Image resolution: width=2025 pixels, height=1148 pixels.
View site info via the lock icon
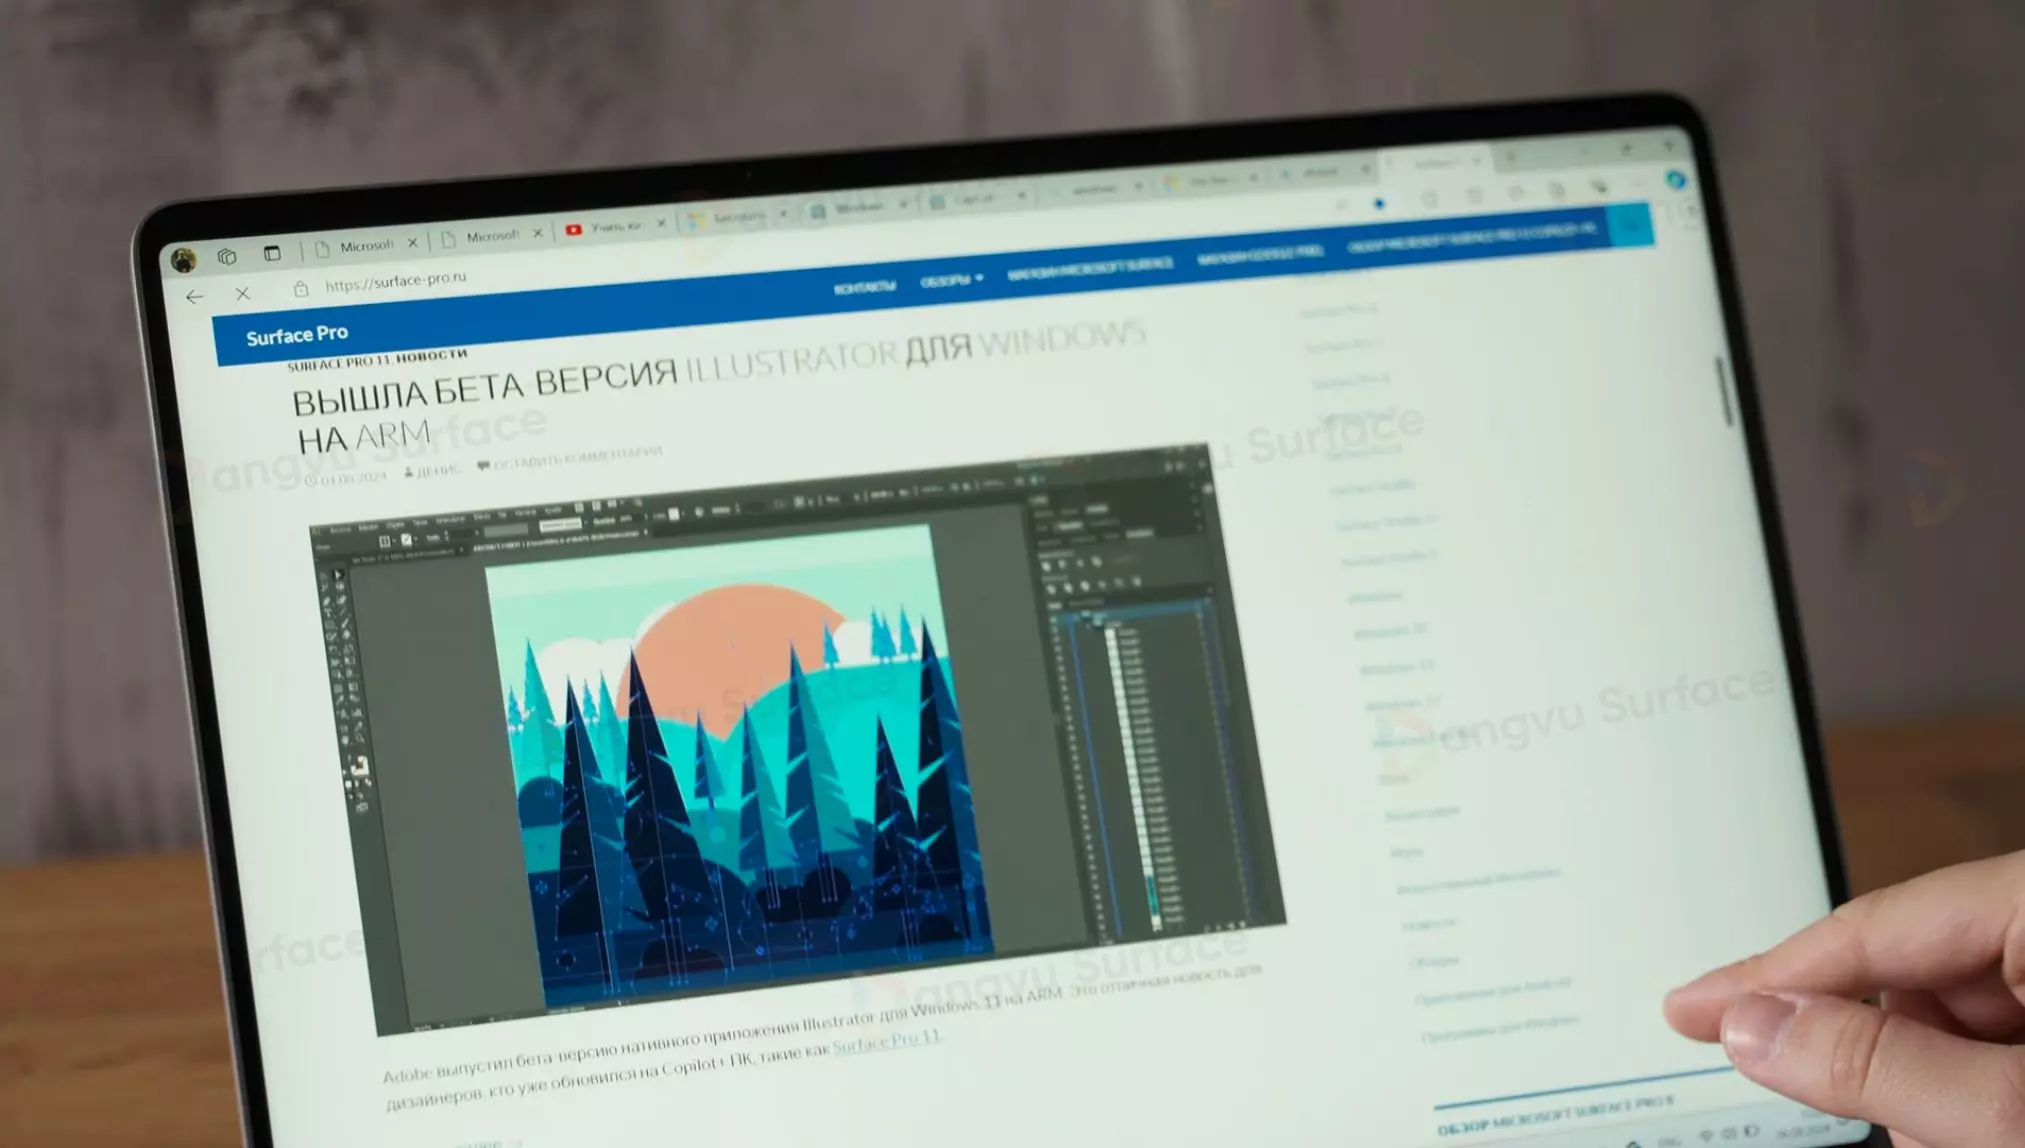coord(300,289)
